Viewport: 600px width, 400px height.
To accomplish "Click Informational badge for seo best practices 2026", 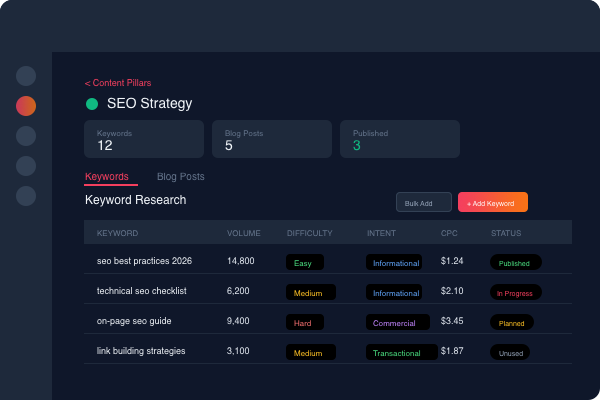I will coord(394,262).
